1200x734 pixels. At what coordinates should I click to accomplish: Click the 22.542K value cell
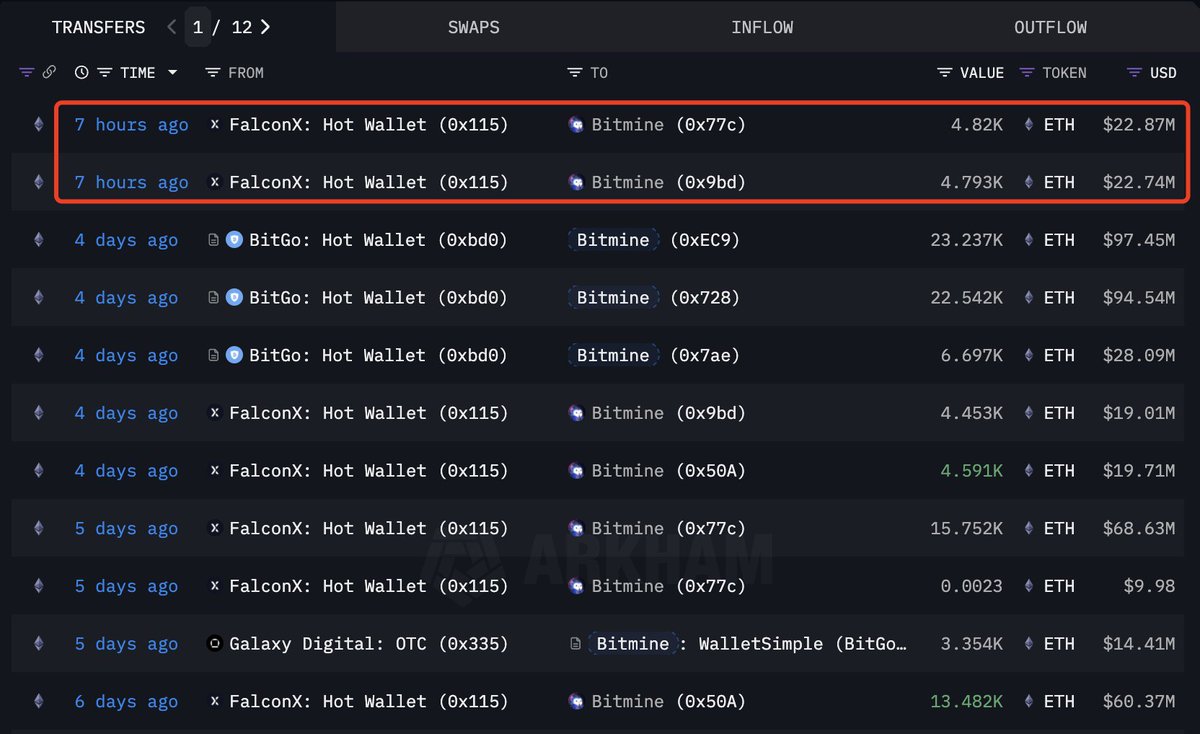pyautogui.click(x=966, y=298)
